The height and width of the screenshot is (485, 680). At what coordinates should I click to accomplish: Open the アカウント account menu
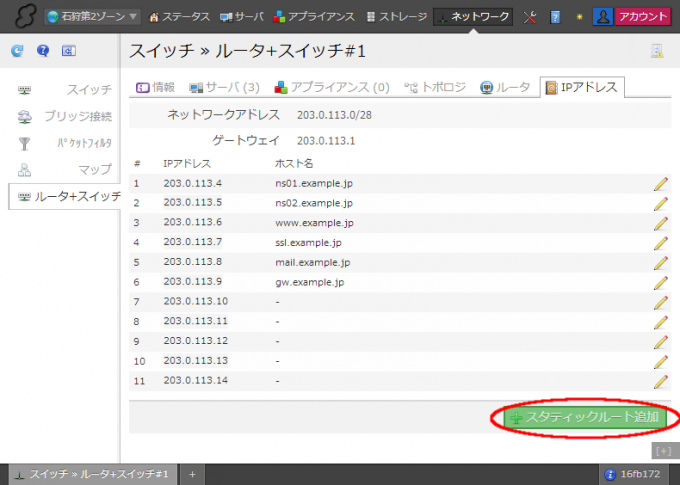pos(632,17)
